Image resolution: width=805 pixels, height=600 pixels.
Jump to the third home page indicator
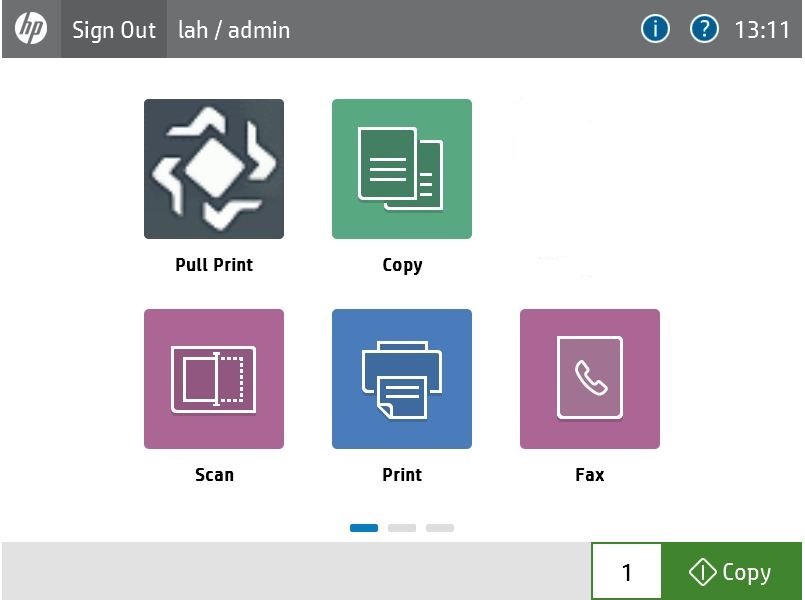(440, 528)
